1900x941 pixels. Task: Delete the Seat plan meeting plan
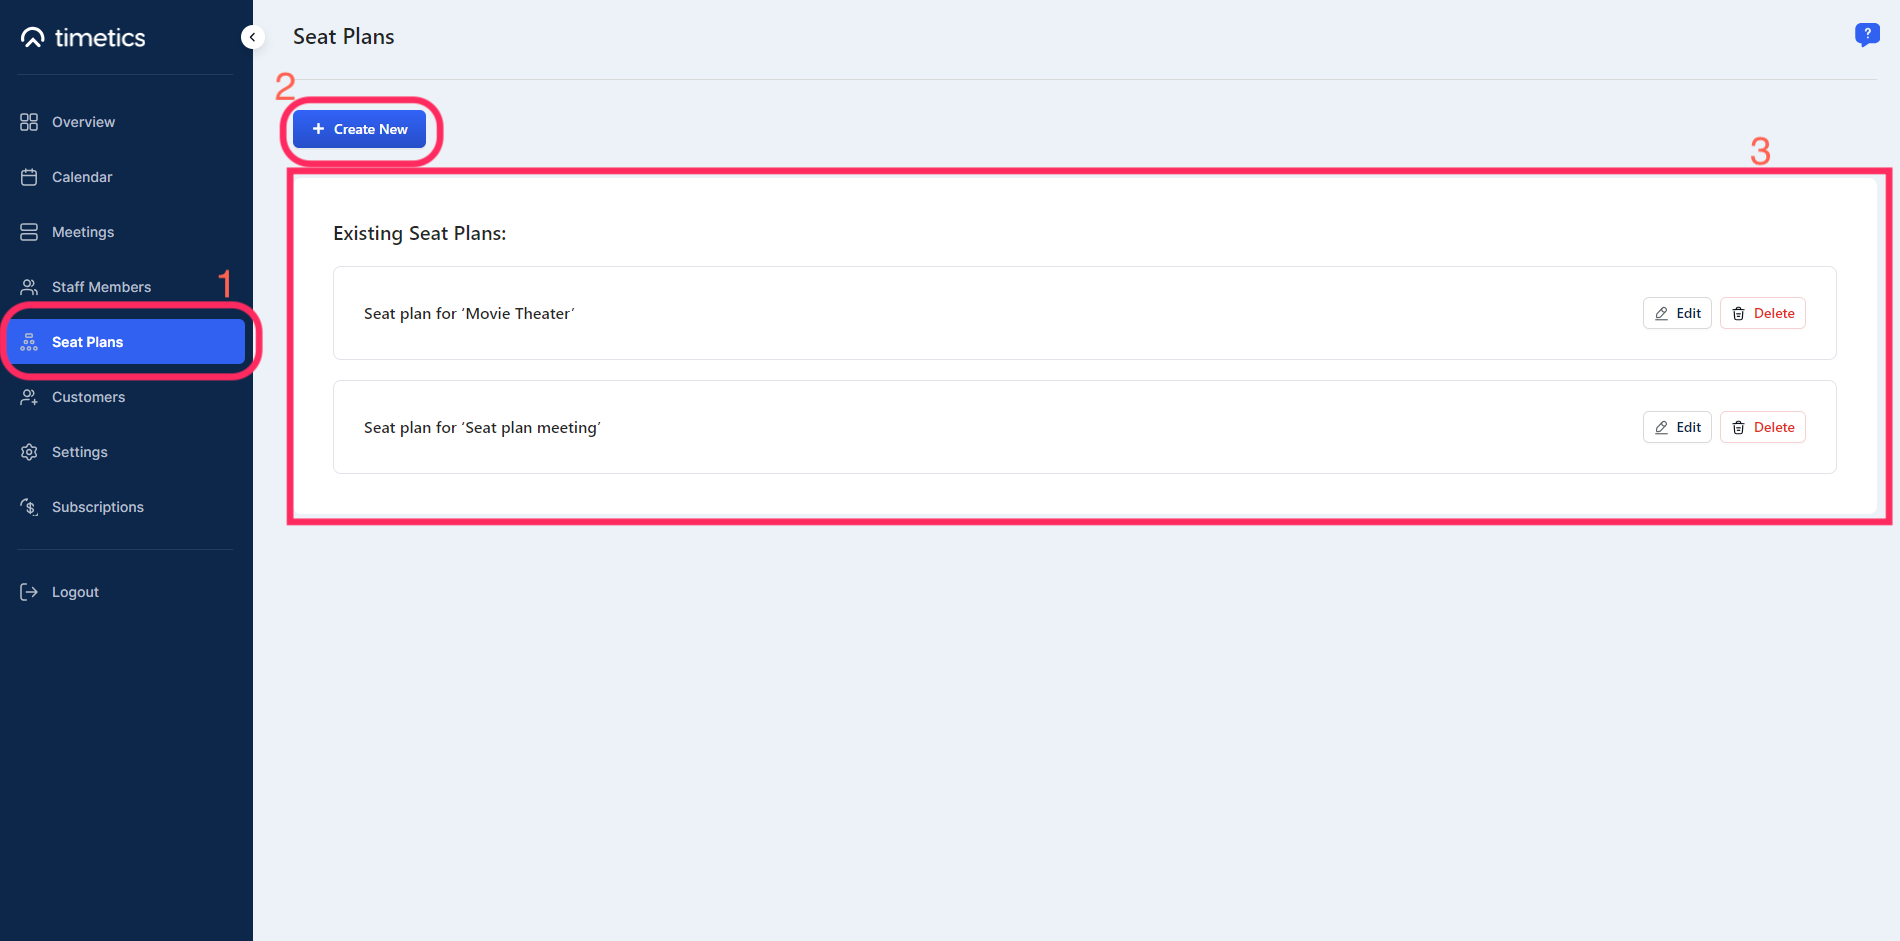(1762, 427)
